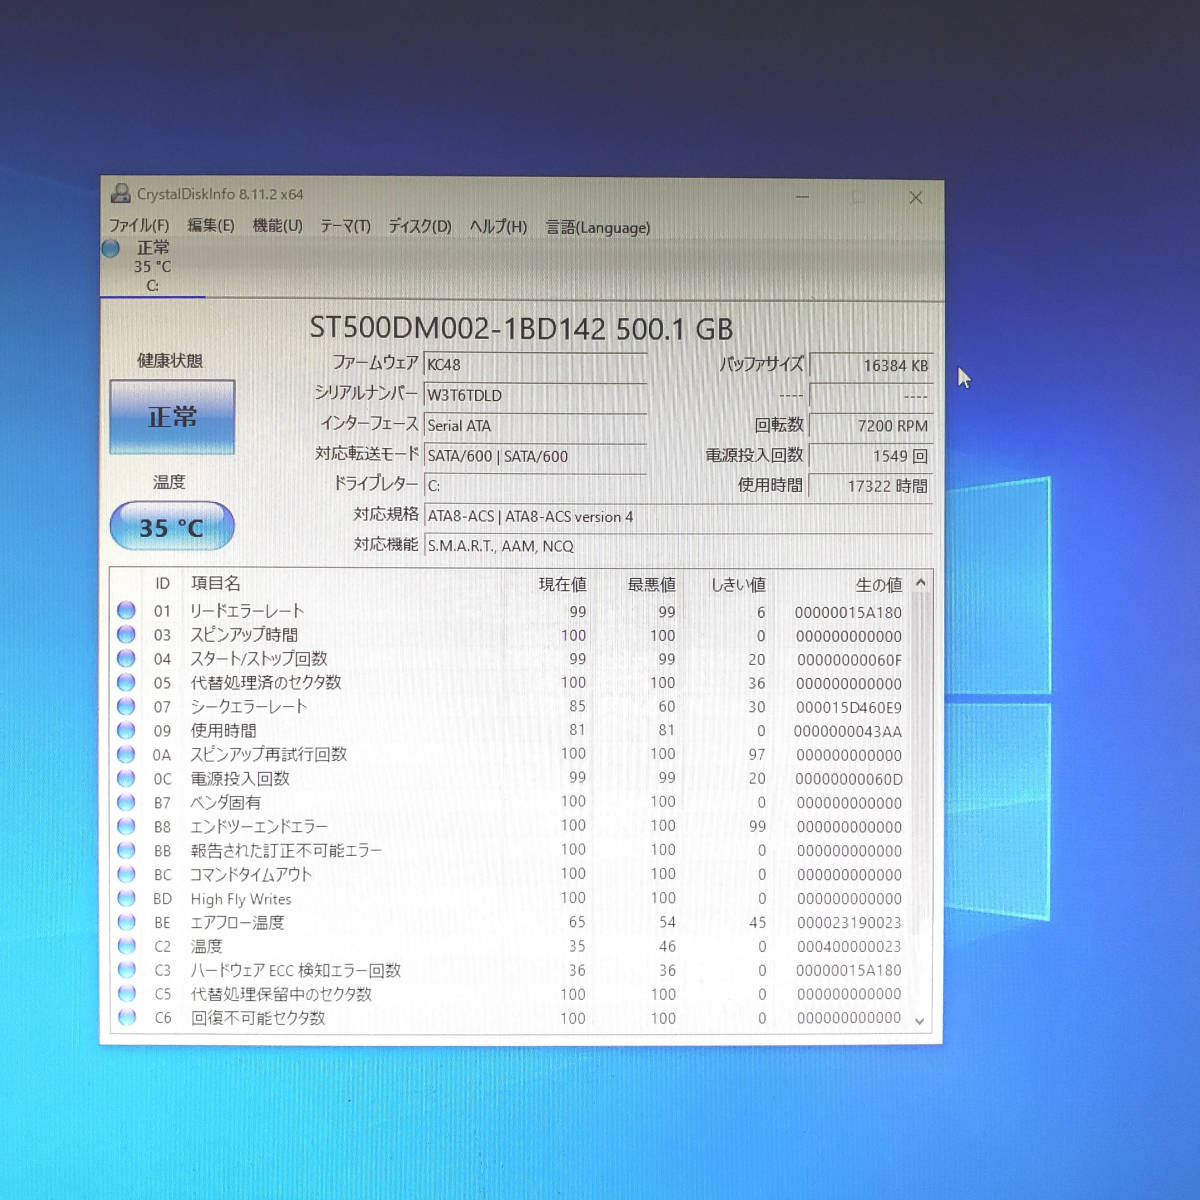Image resolution: width=1200 pixels, height=1200 pixels.
Task: Click the drive letter field C:
Action: pyautogui.click(x=535, y=486)
